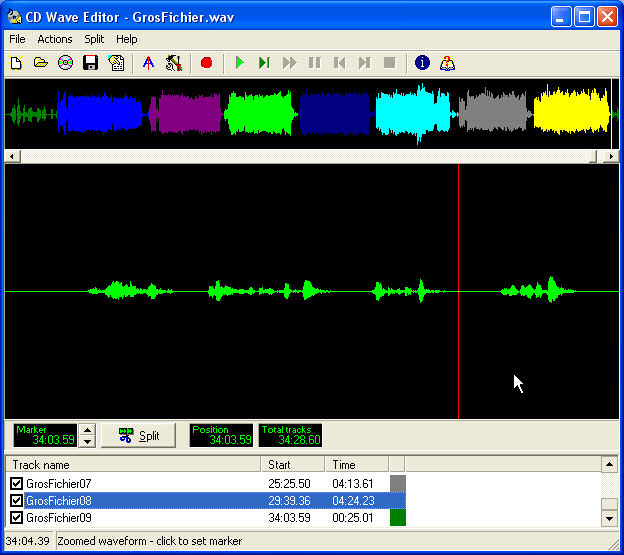Open a file with the folder icon
Screen dimensions: 624x555
41,63
